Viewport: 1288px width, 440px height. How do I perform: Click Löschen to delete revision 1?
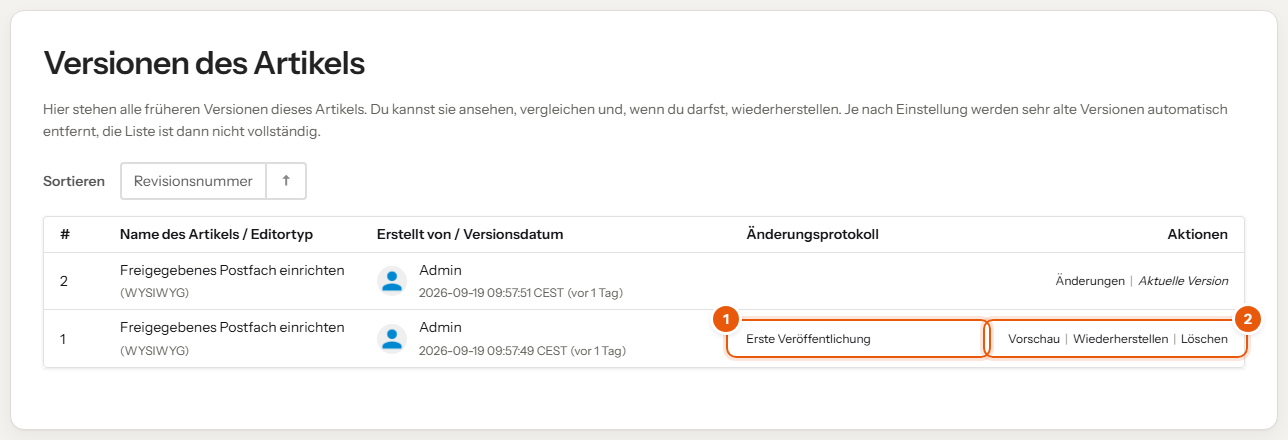tap(1204, 339)
